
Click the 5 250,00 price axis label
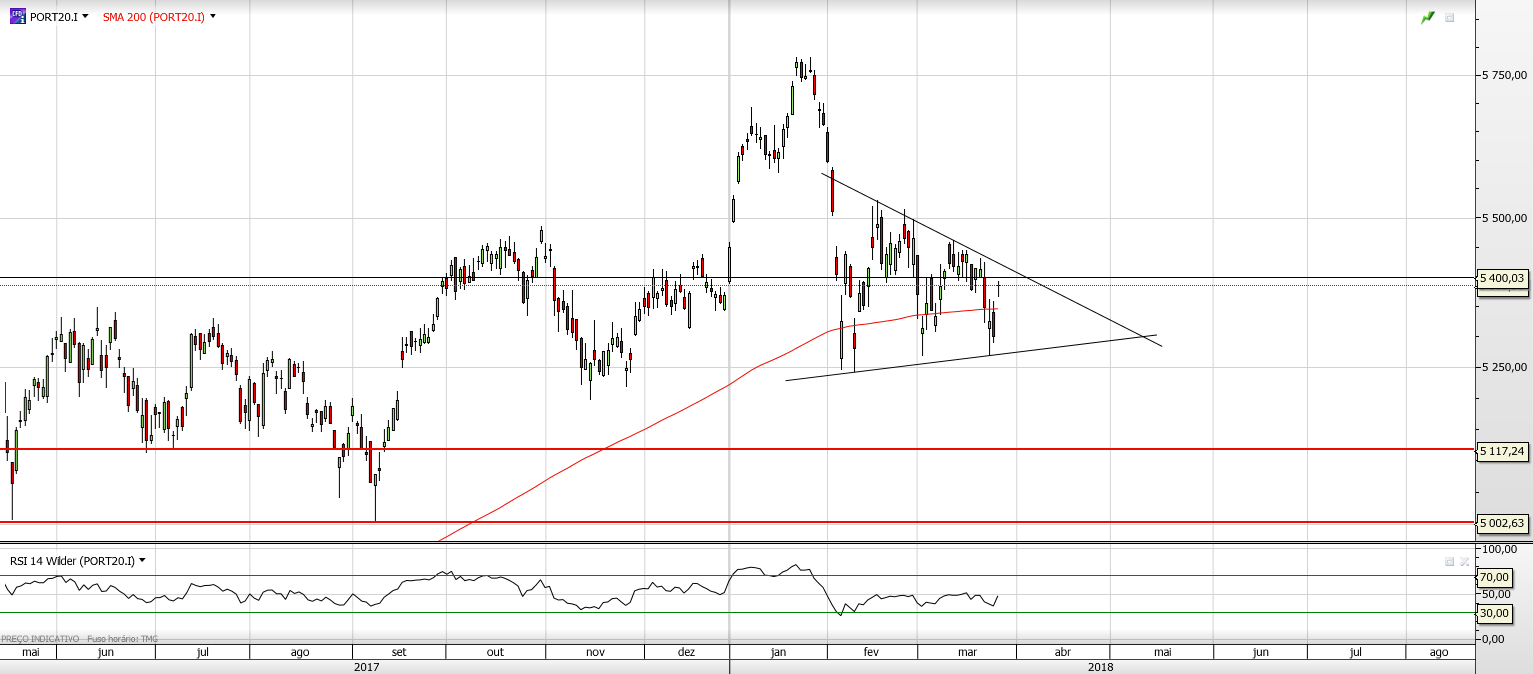point(1505,367)
